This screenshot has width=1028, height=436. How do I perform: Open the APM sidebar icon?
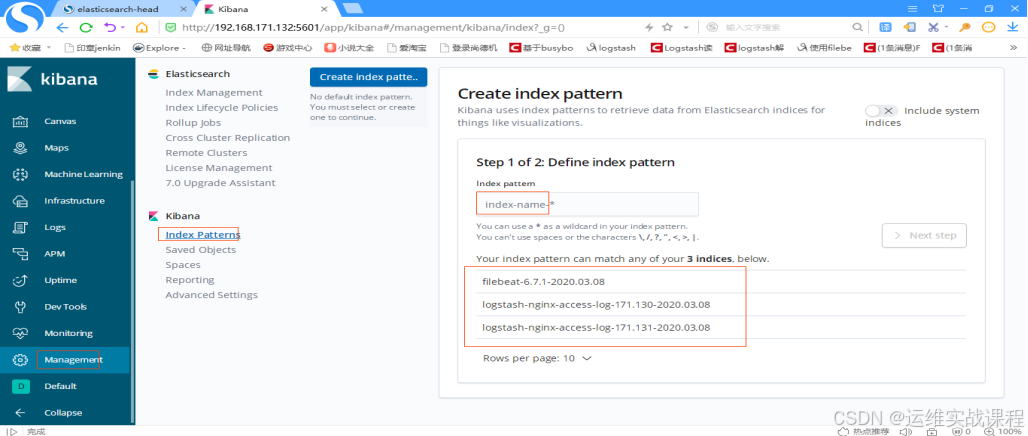(20, 254)
